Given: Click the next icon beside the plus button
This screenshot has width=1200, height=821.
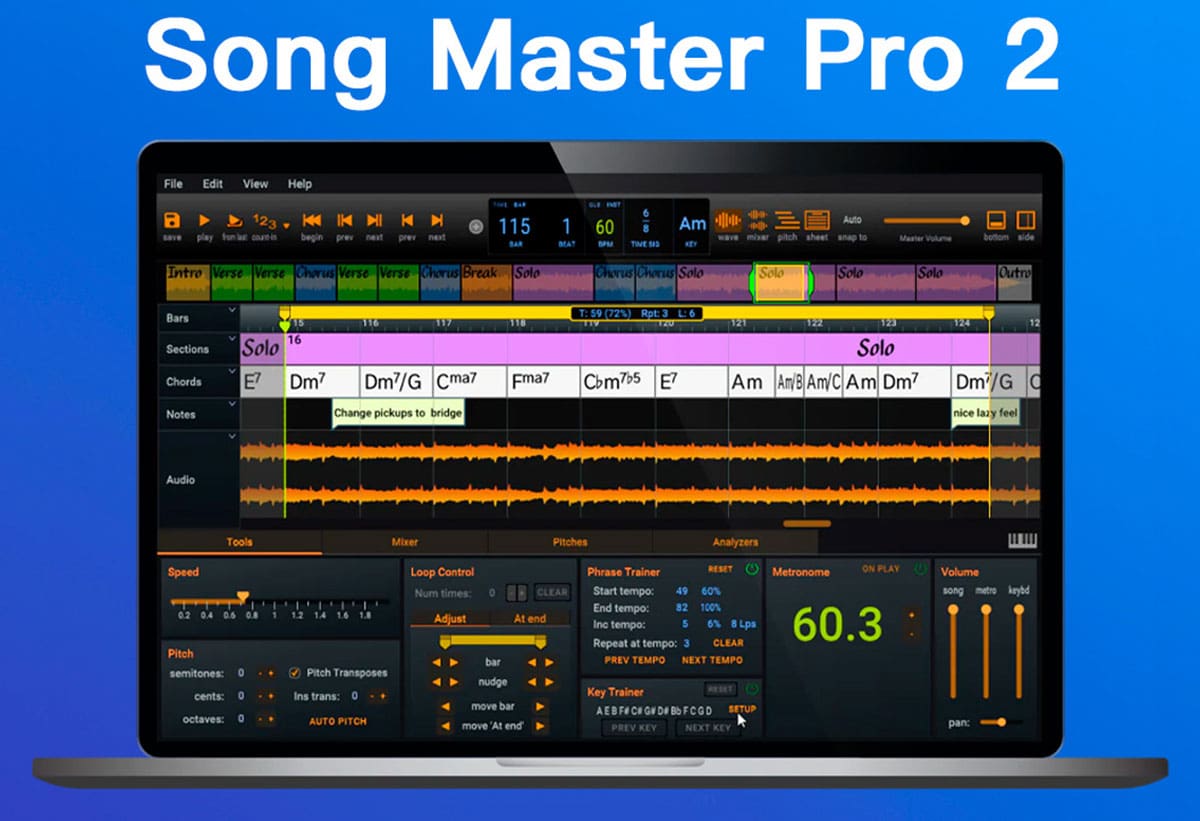Looking at the screenshot, I should click(437, 220).
